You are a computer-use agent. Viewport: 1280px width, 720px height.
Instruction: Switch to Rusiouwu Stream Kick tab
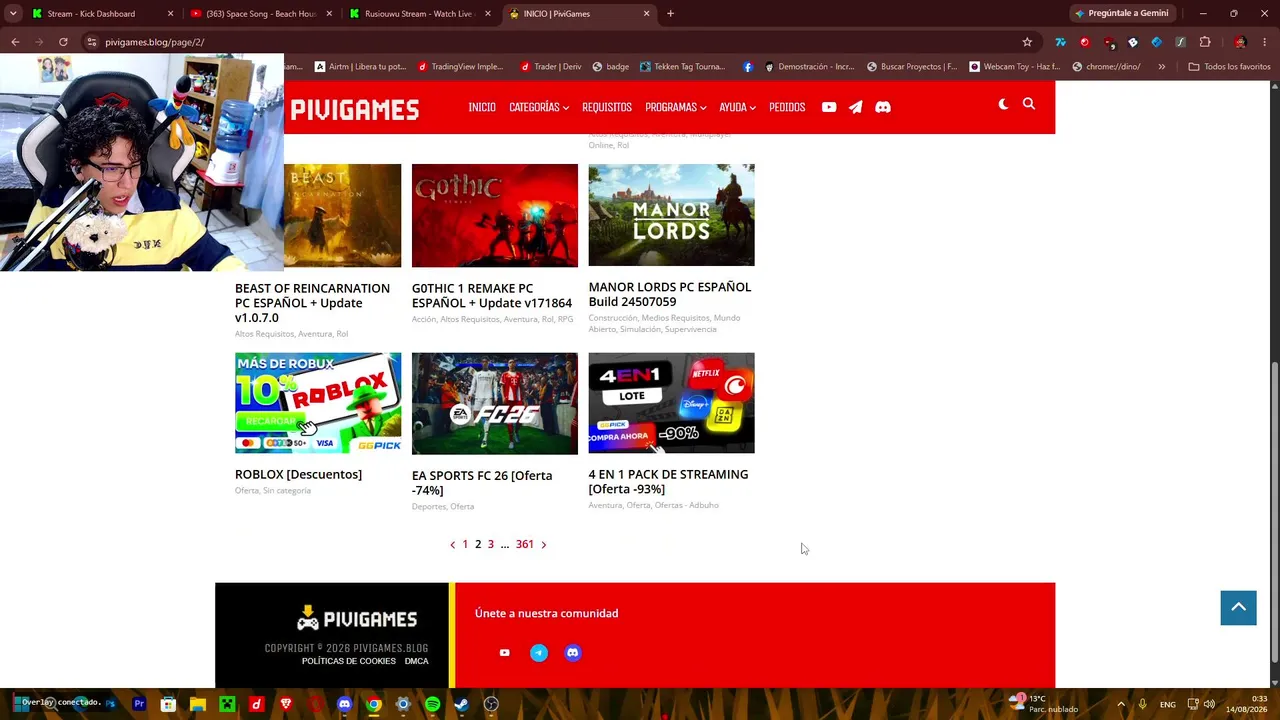point(418,14)
